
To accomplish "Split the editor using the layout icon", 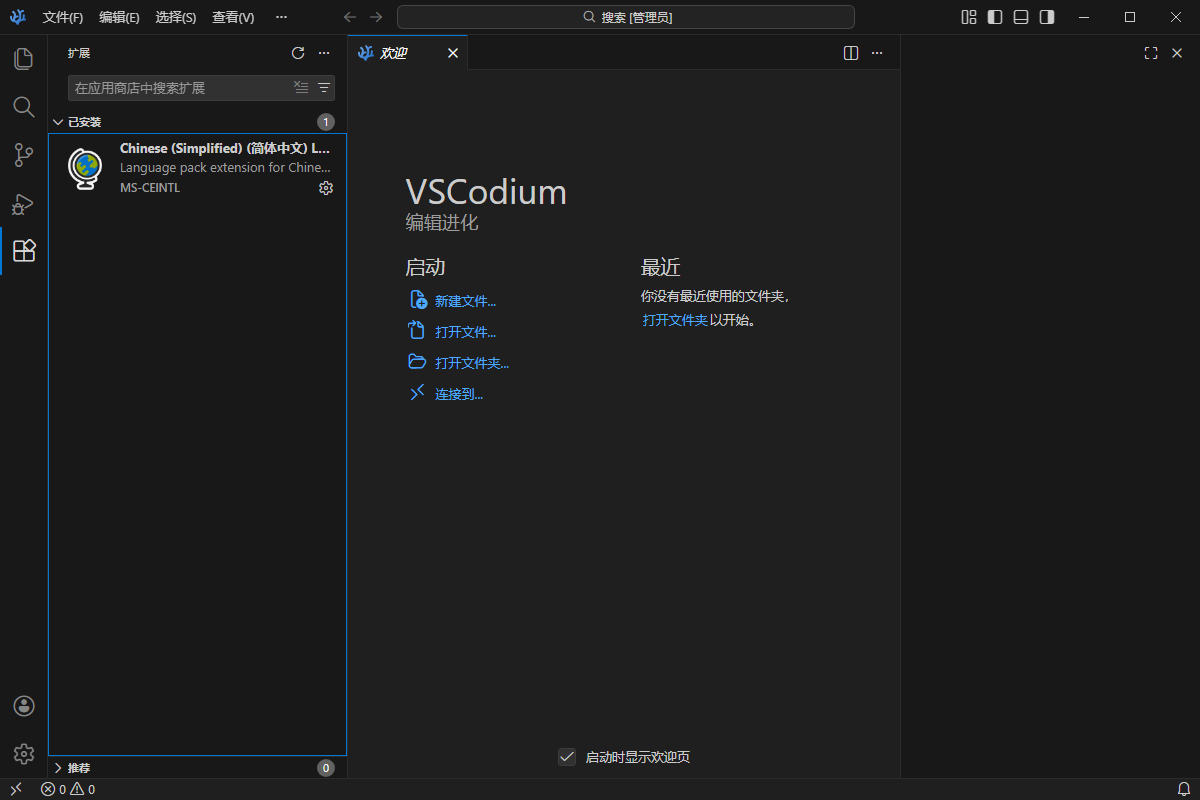I will [x=849, y=53].
